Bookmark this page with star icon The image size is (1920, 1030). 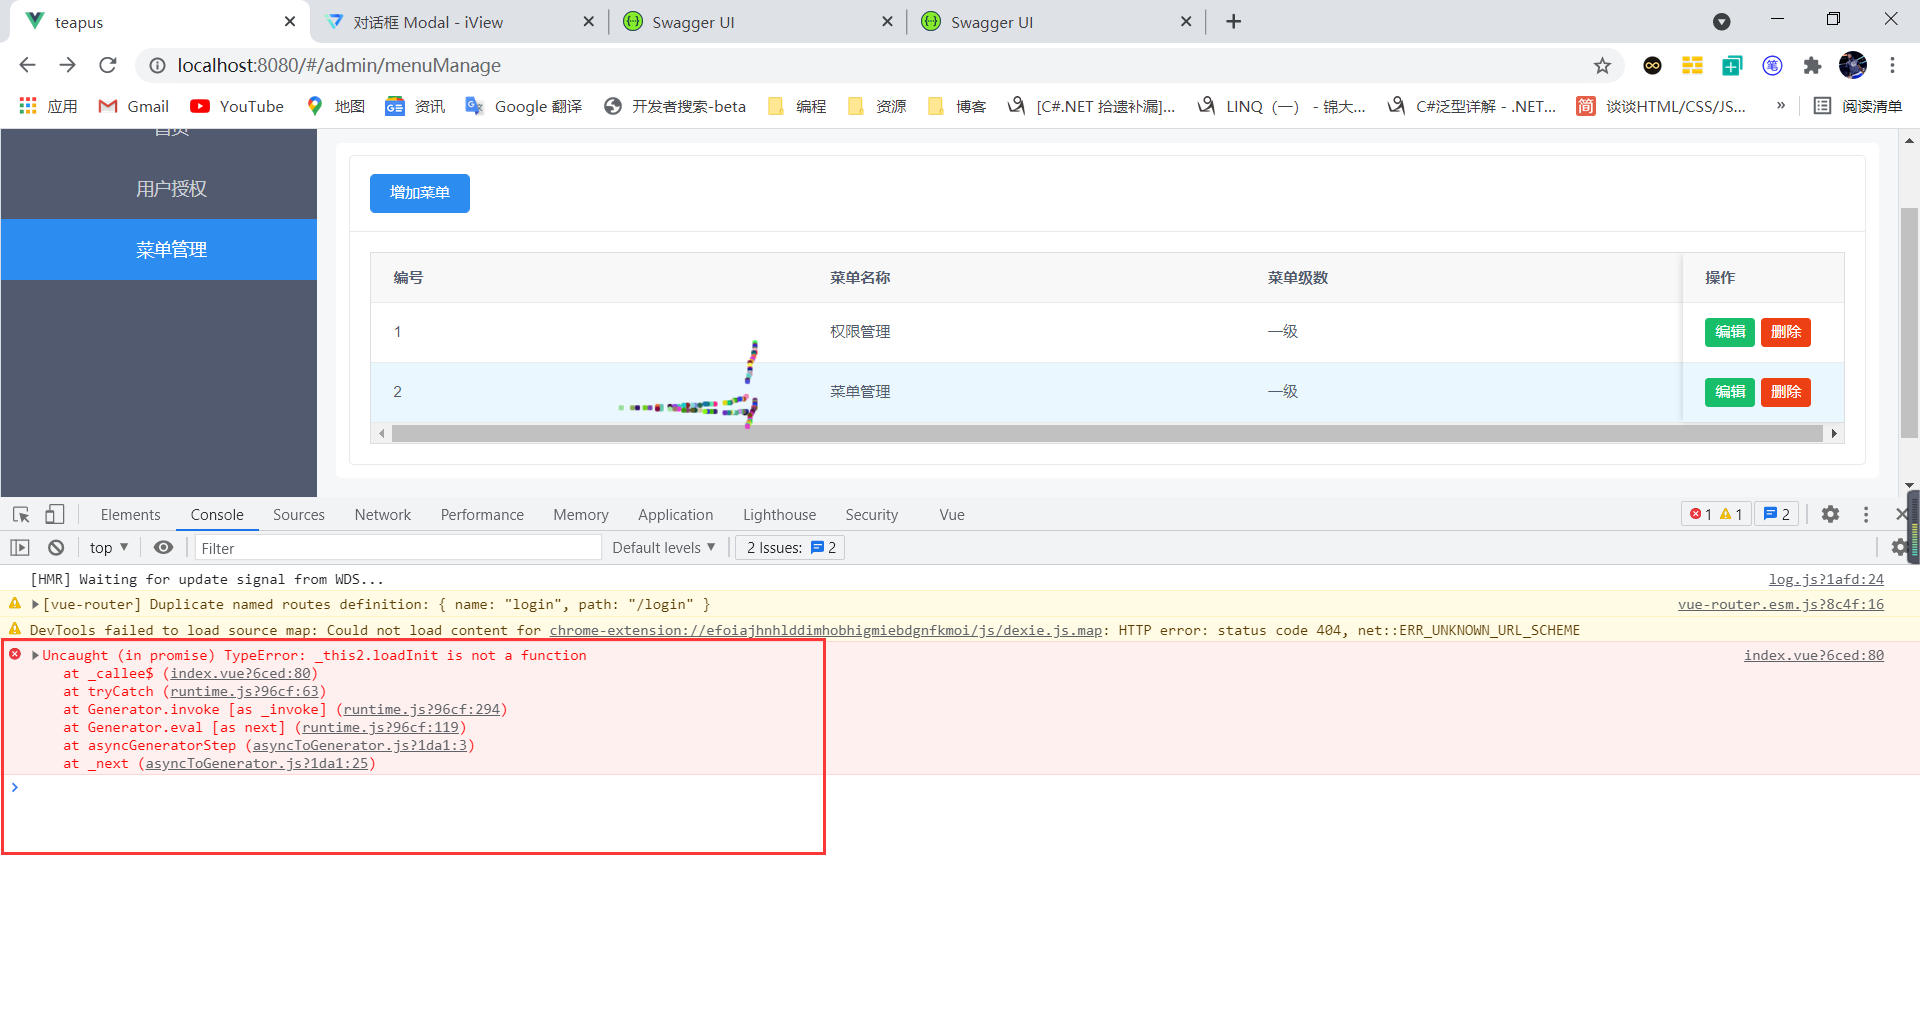[x=1602, y=66]
